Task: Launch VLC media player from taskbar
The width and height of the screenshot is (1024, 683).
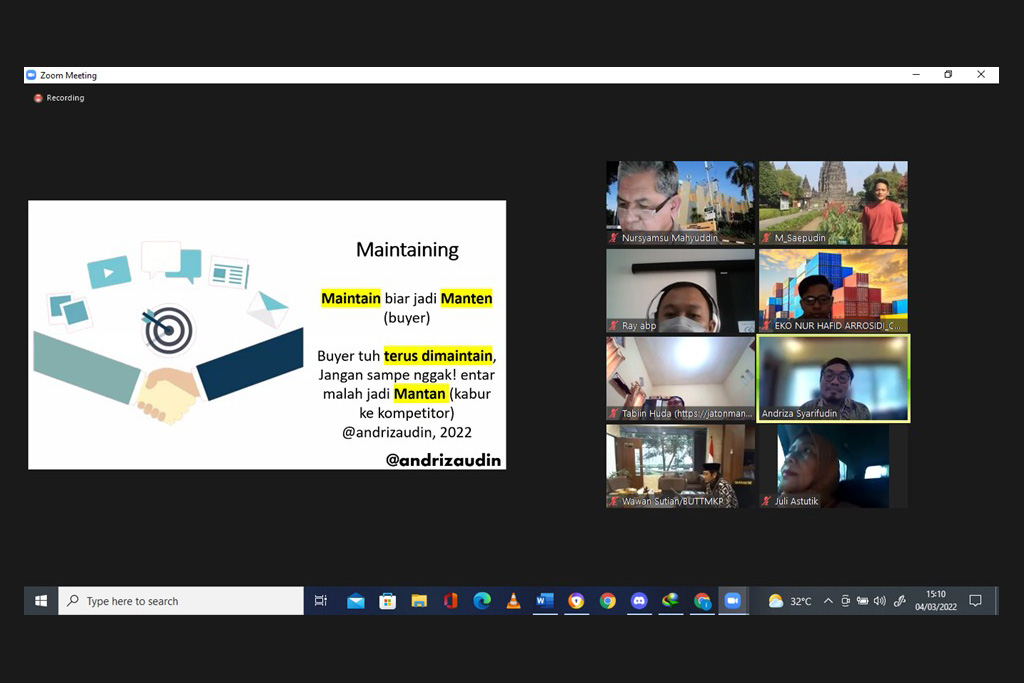Action: [513, 601]
